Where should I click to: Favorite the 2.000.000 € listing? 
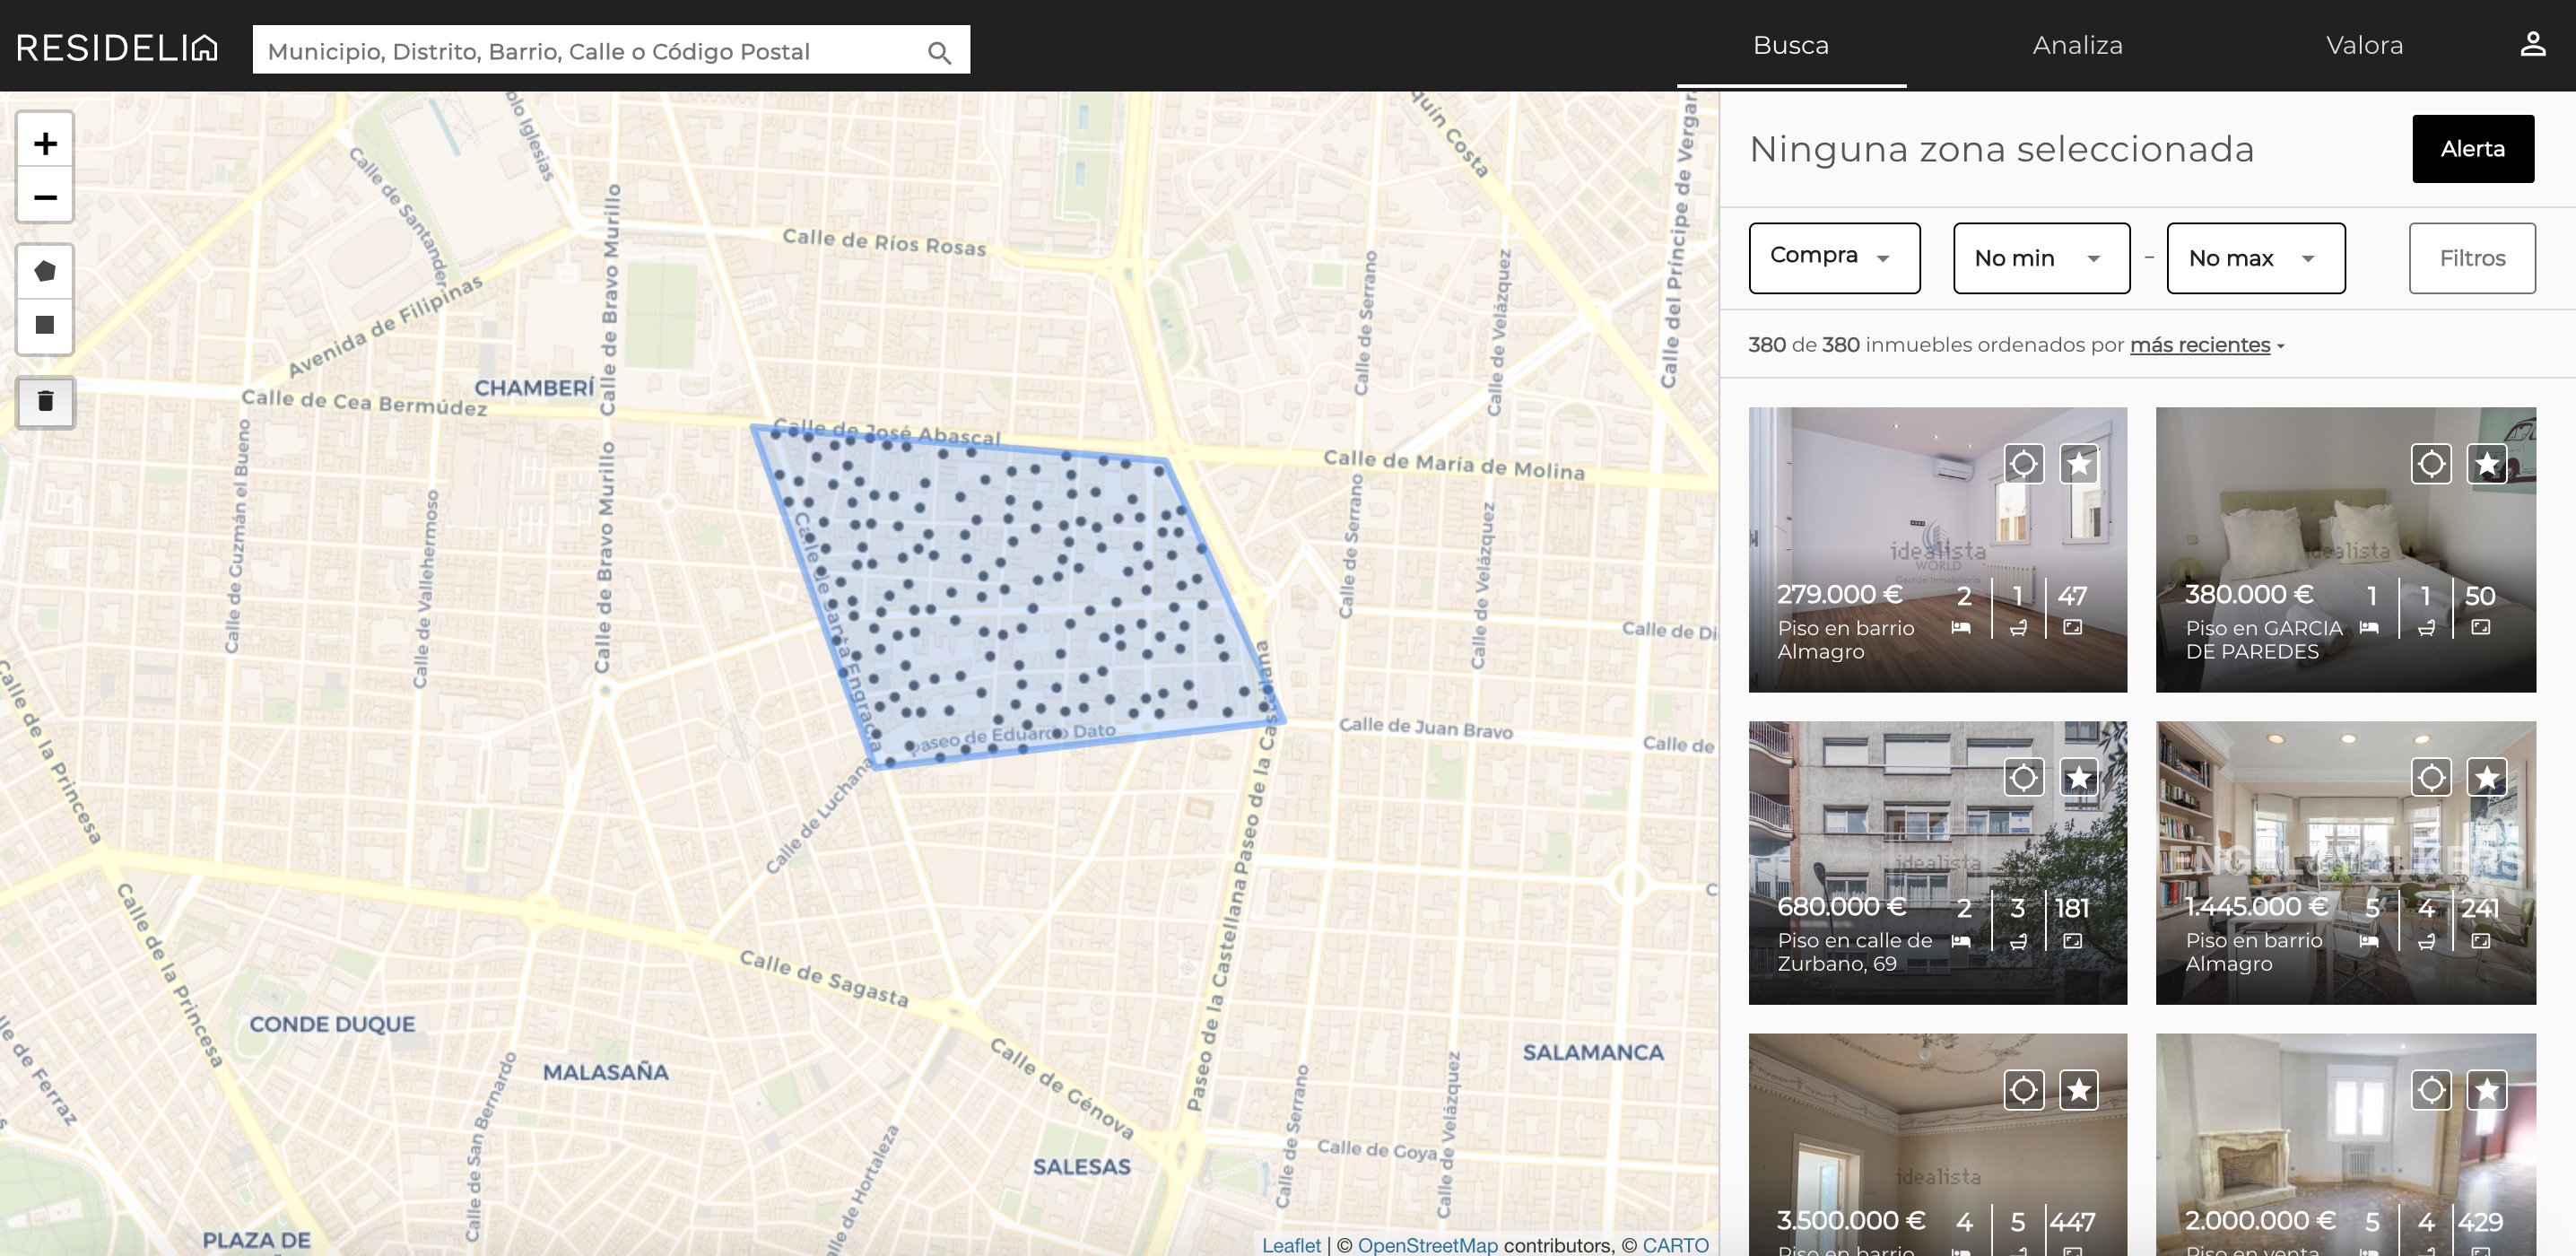2487,1090
